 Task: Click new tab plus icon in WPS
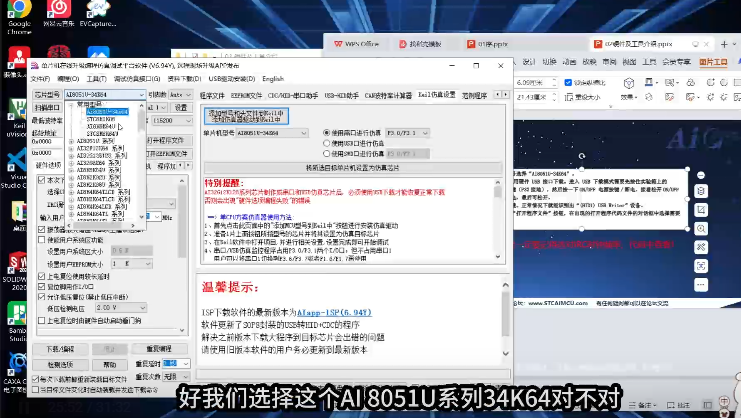pos(724,44)
